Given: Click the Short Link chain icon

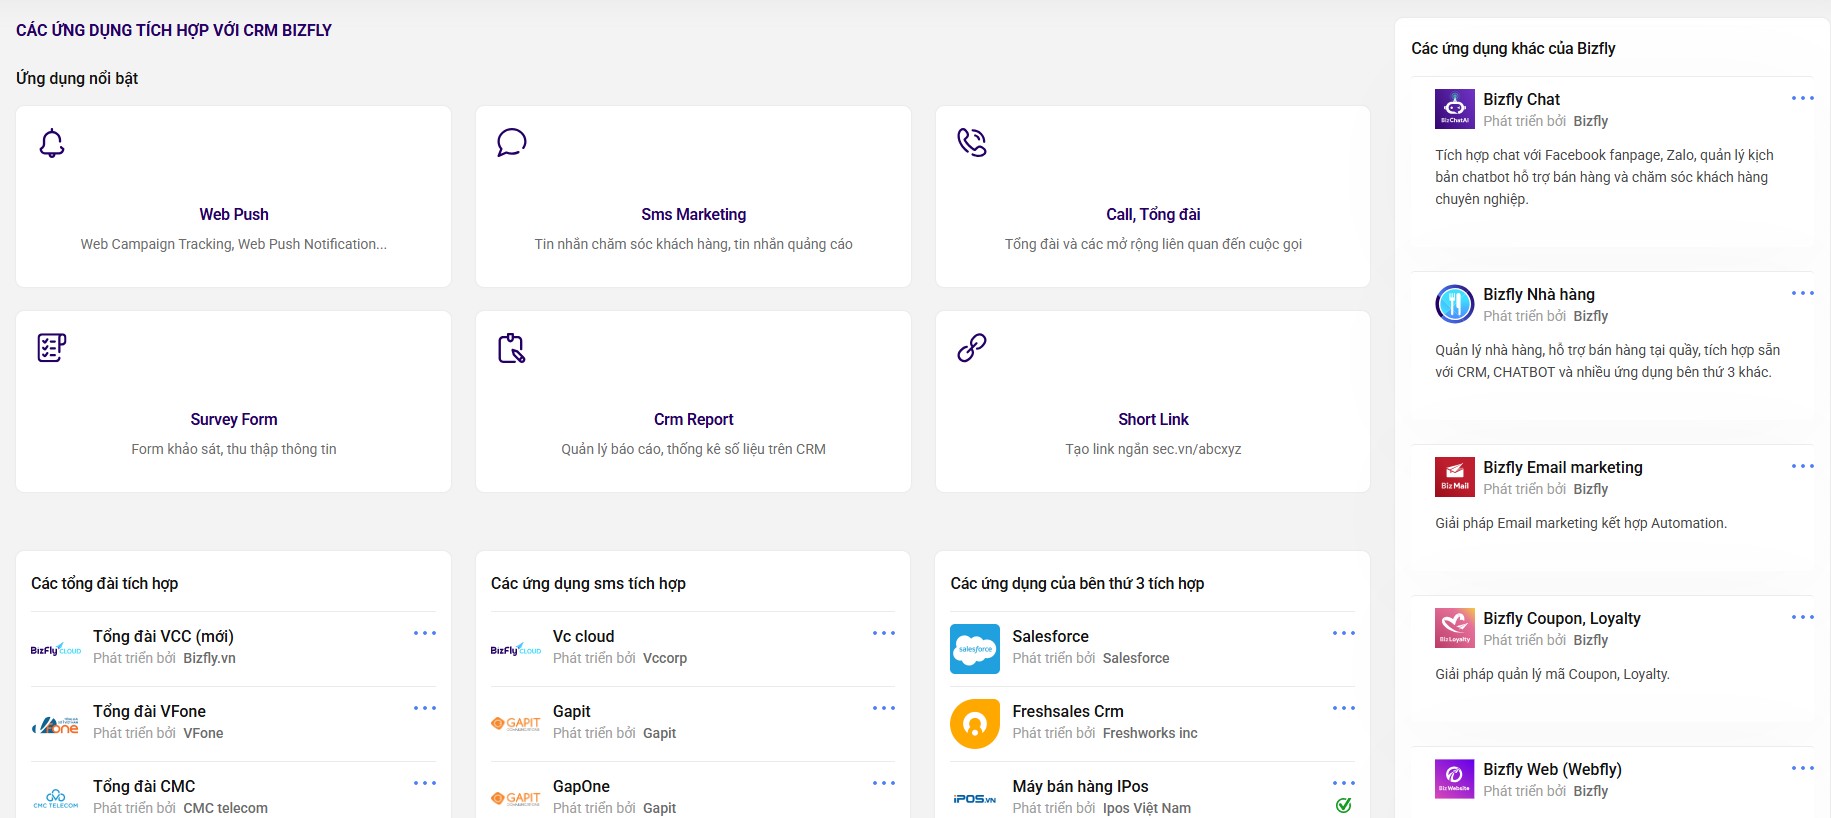Looking at the screenshot, I should coord(971,348).
